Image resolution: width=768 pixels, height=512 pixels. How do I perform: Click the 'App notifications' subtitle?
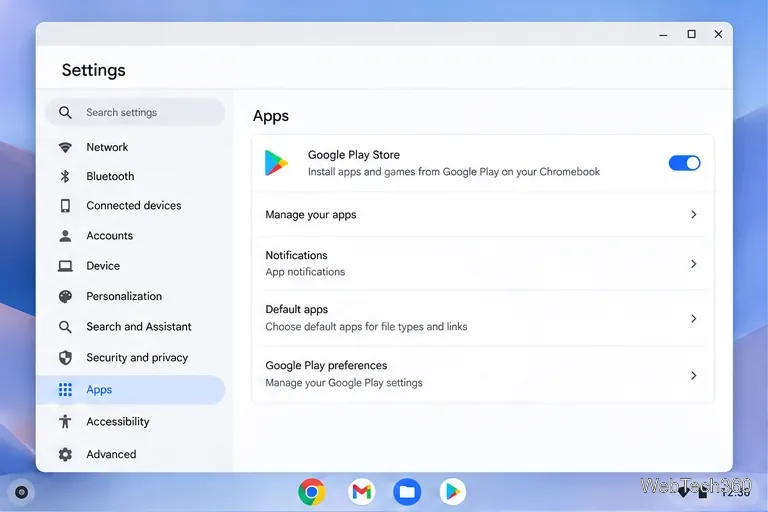[x=305, y=272]
